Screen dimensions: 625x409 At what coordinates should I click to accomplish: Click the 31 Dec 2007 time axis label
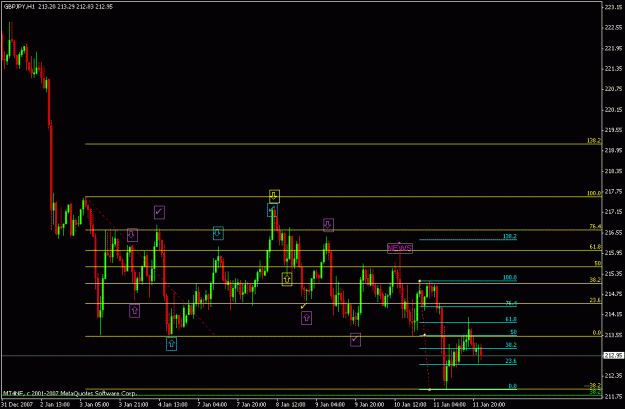17,404
